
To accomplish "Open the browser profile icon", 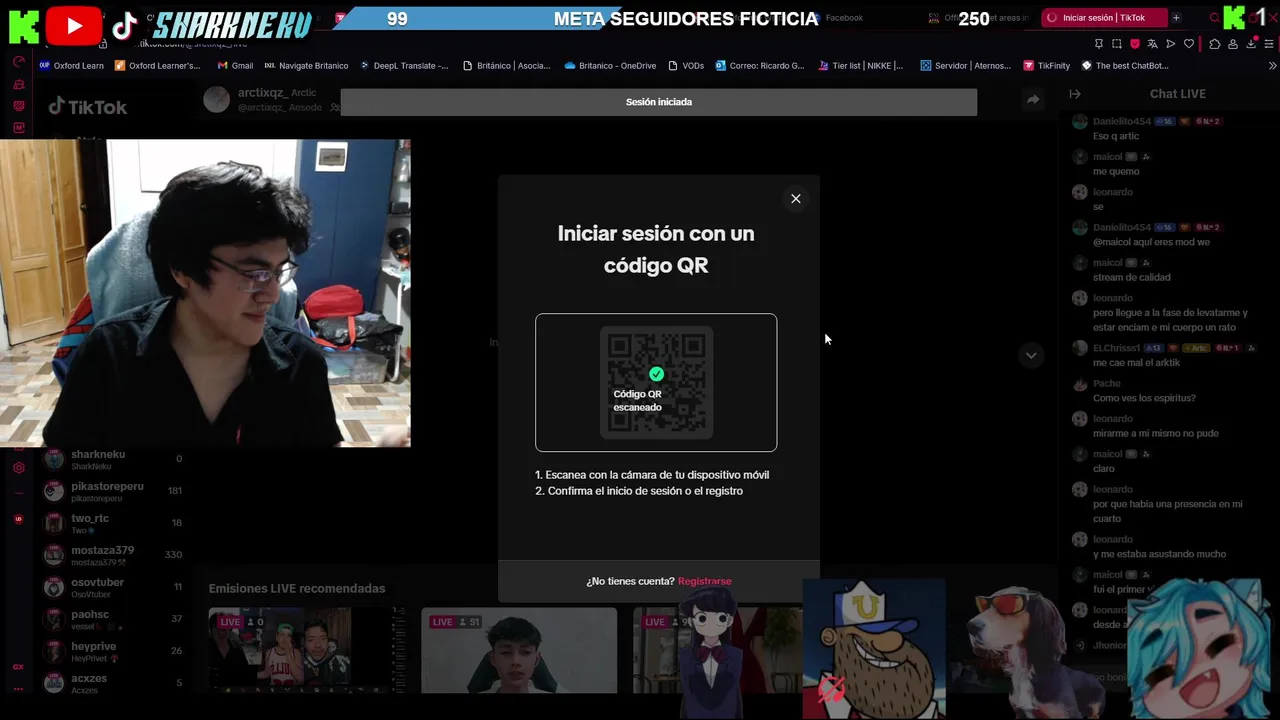I will [1233, 44].
